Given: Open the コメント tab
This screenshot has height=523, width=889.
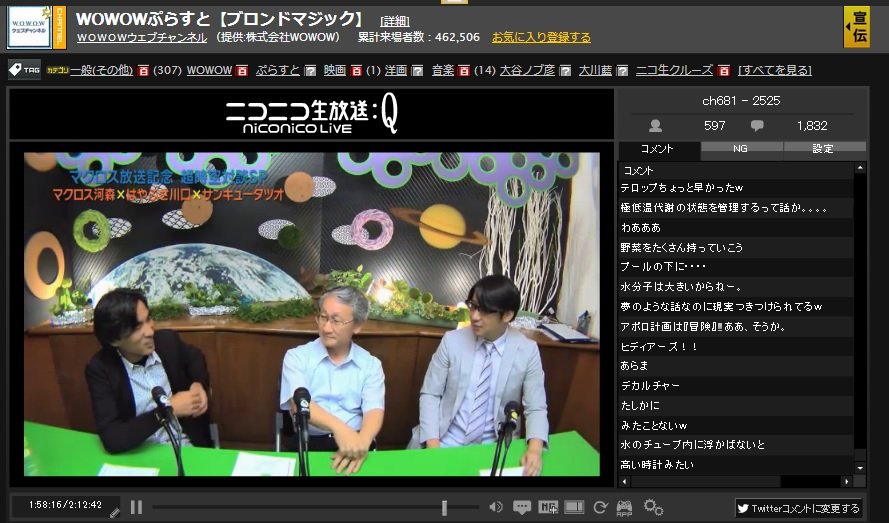Looking at the screenshot, I should 659,149.
